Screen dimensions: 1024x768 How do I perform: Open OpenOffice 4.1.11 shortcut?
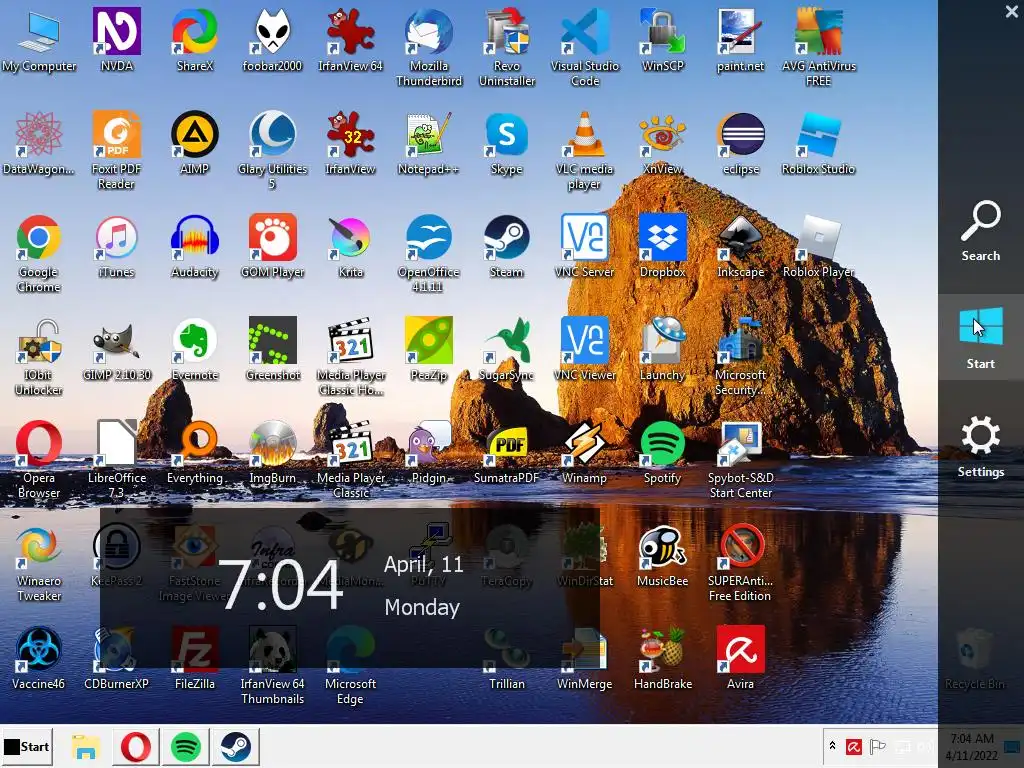point(428,253)
